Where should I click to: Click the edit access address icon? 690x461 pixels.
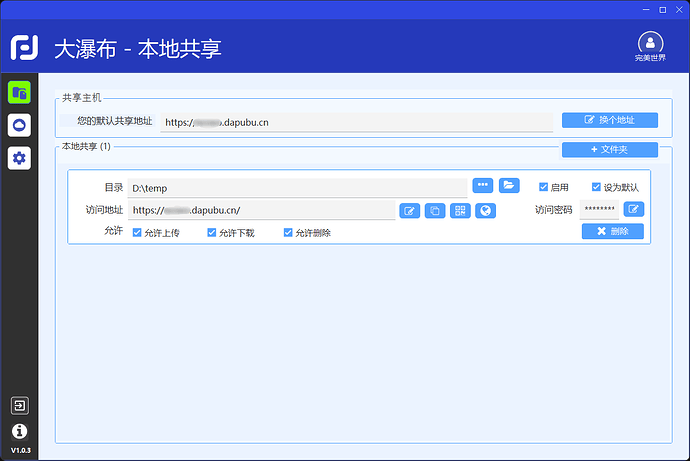[409, 210]
